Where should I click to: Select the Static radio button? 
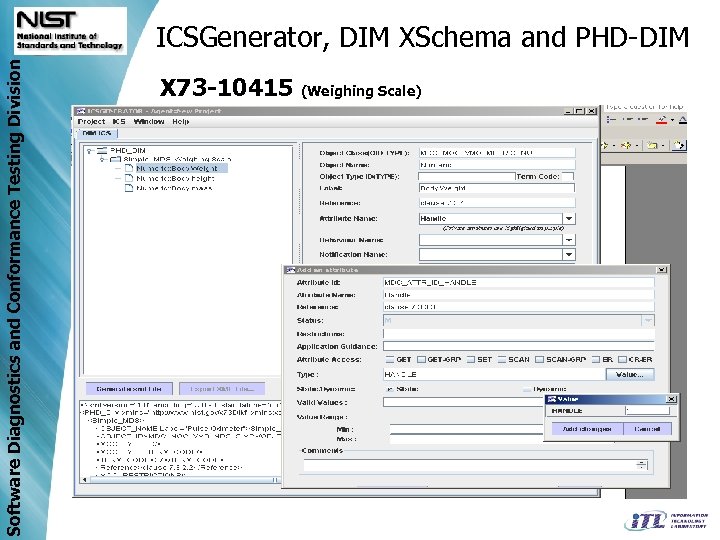390,389
